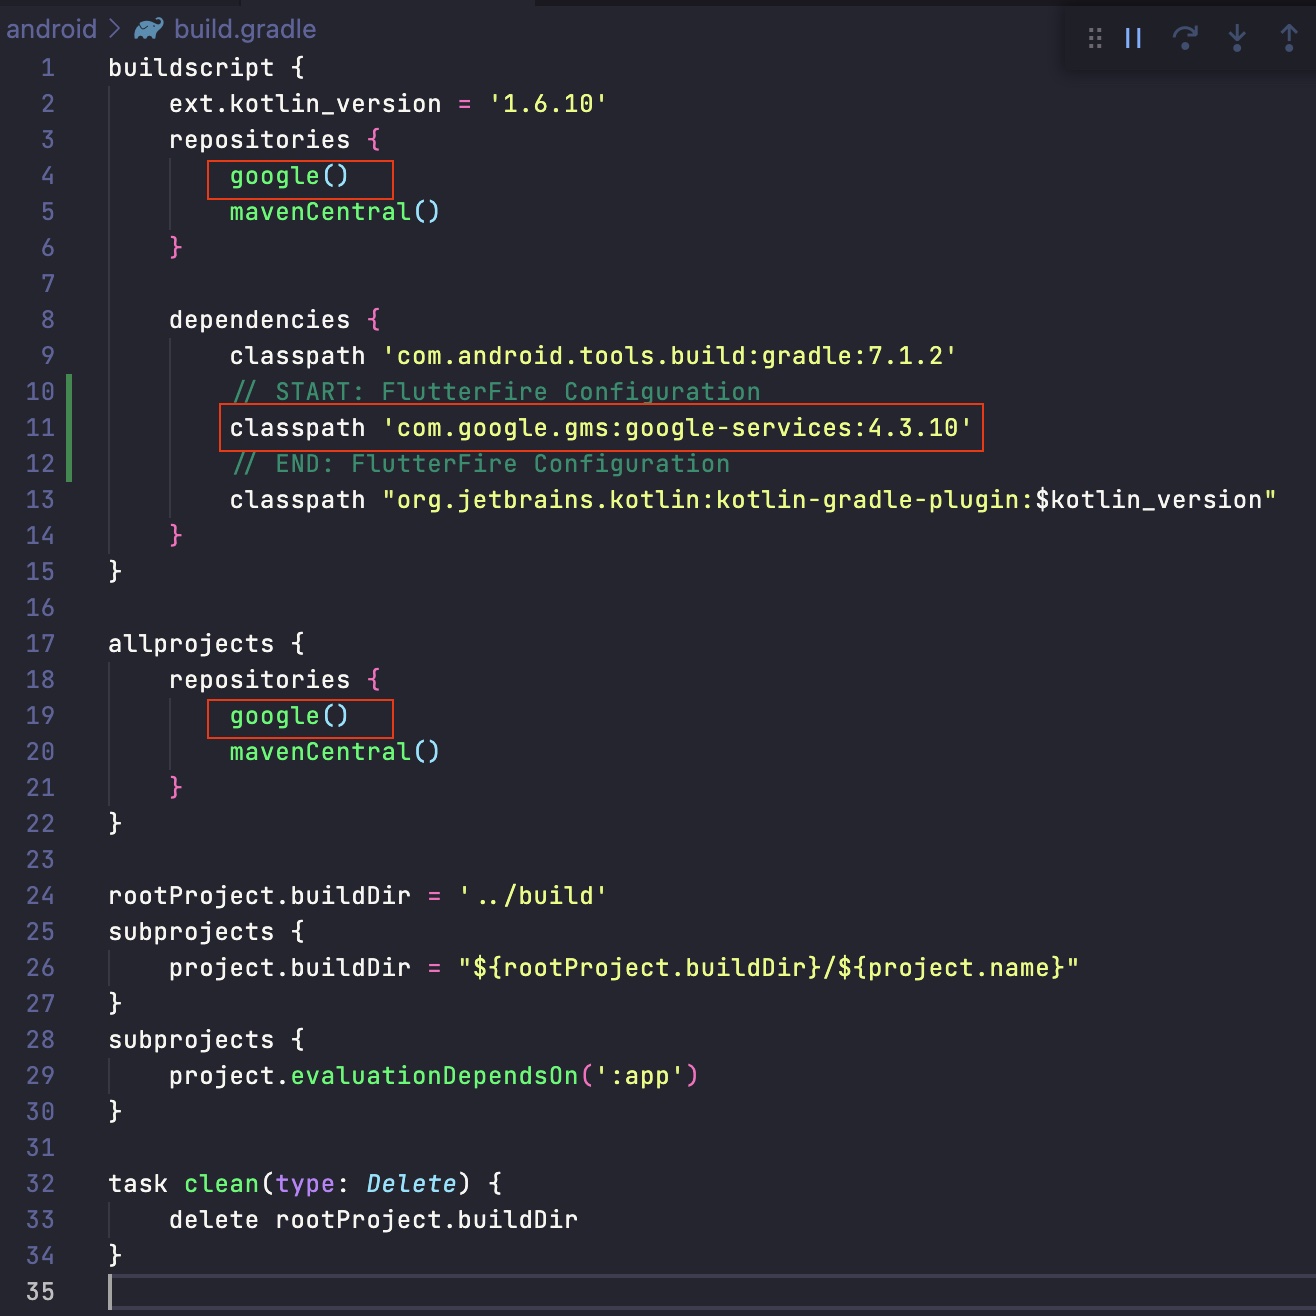The width and height of the screenshot is (1316, 1316).
Task: Click the green change bar beside line 11
Action: pyautogui.click(x=69, y=428)
